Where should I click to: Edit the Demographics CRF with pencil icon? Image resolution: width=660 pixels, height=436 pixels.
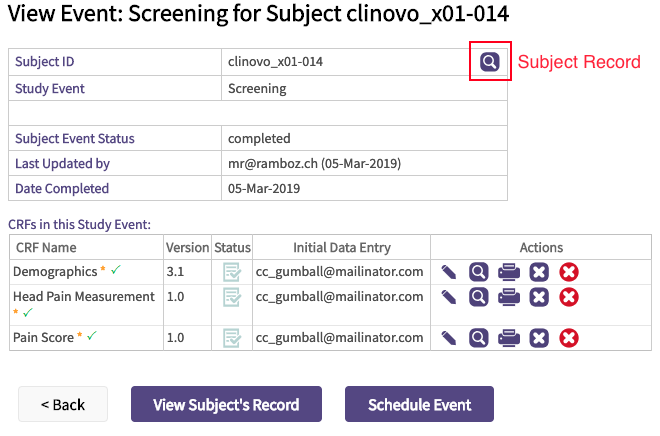click(x=449, y=271)
